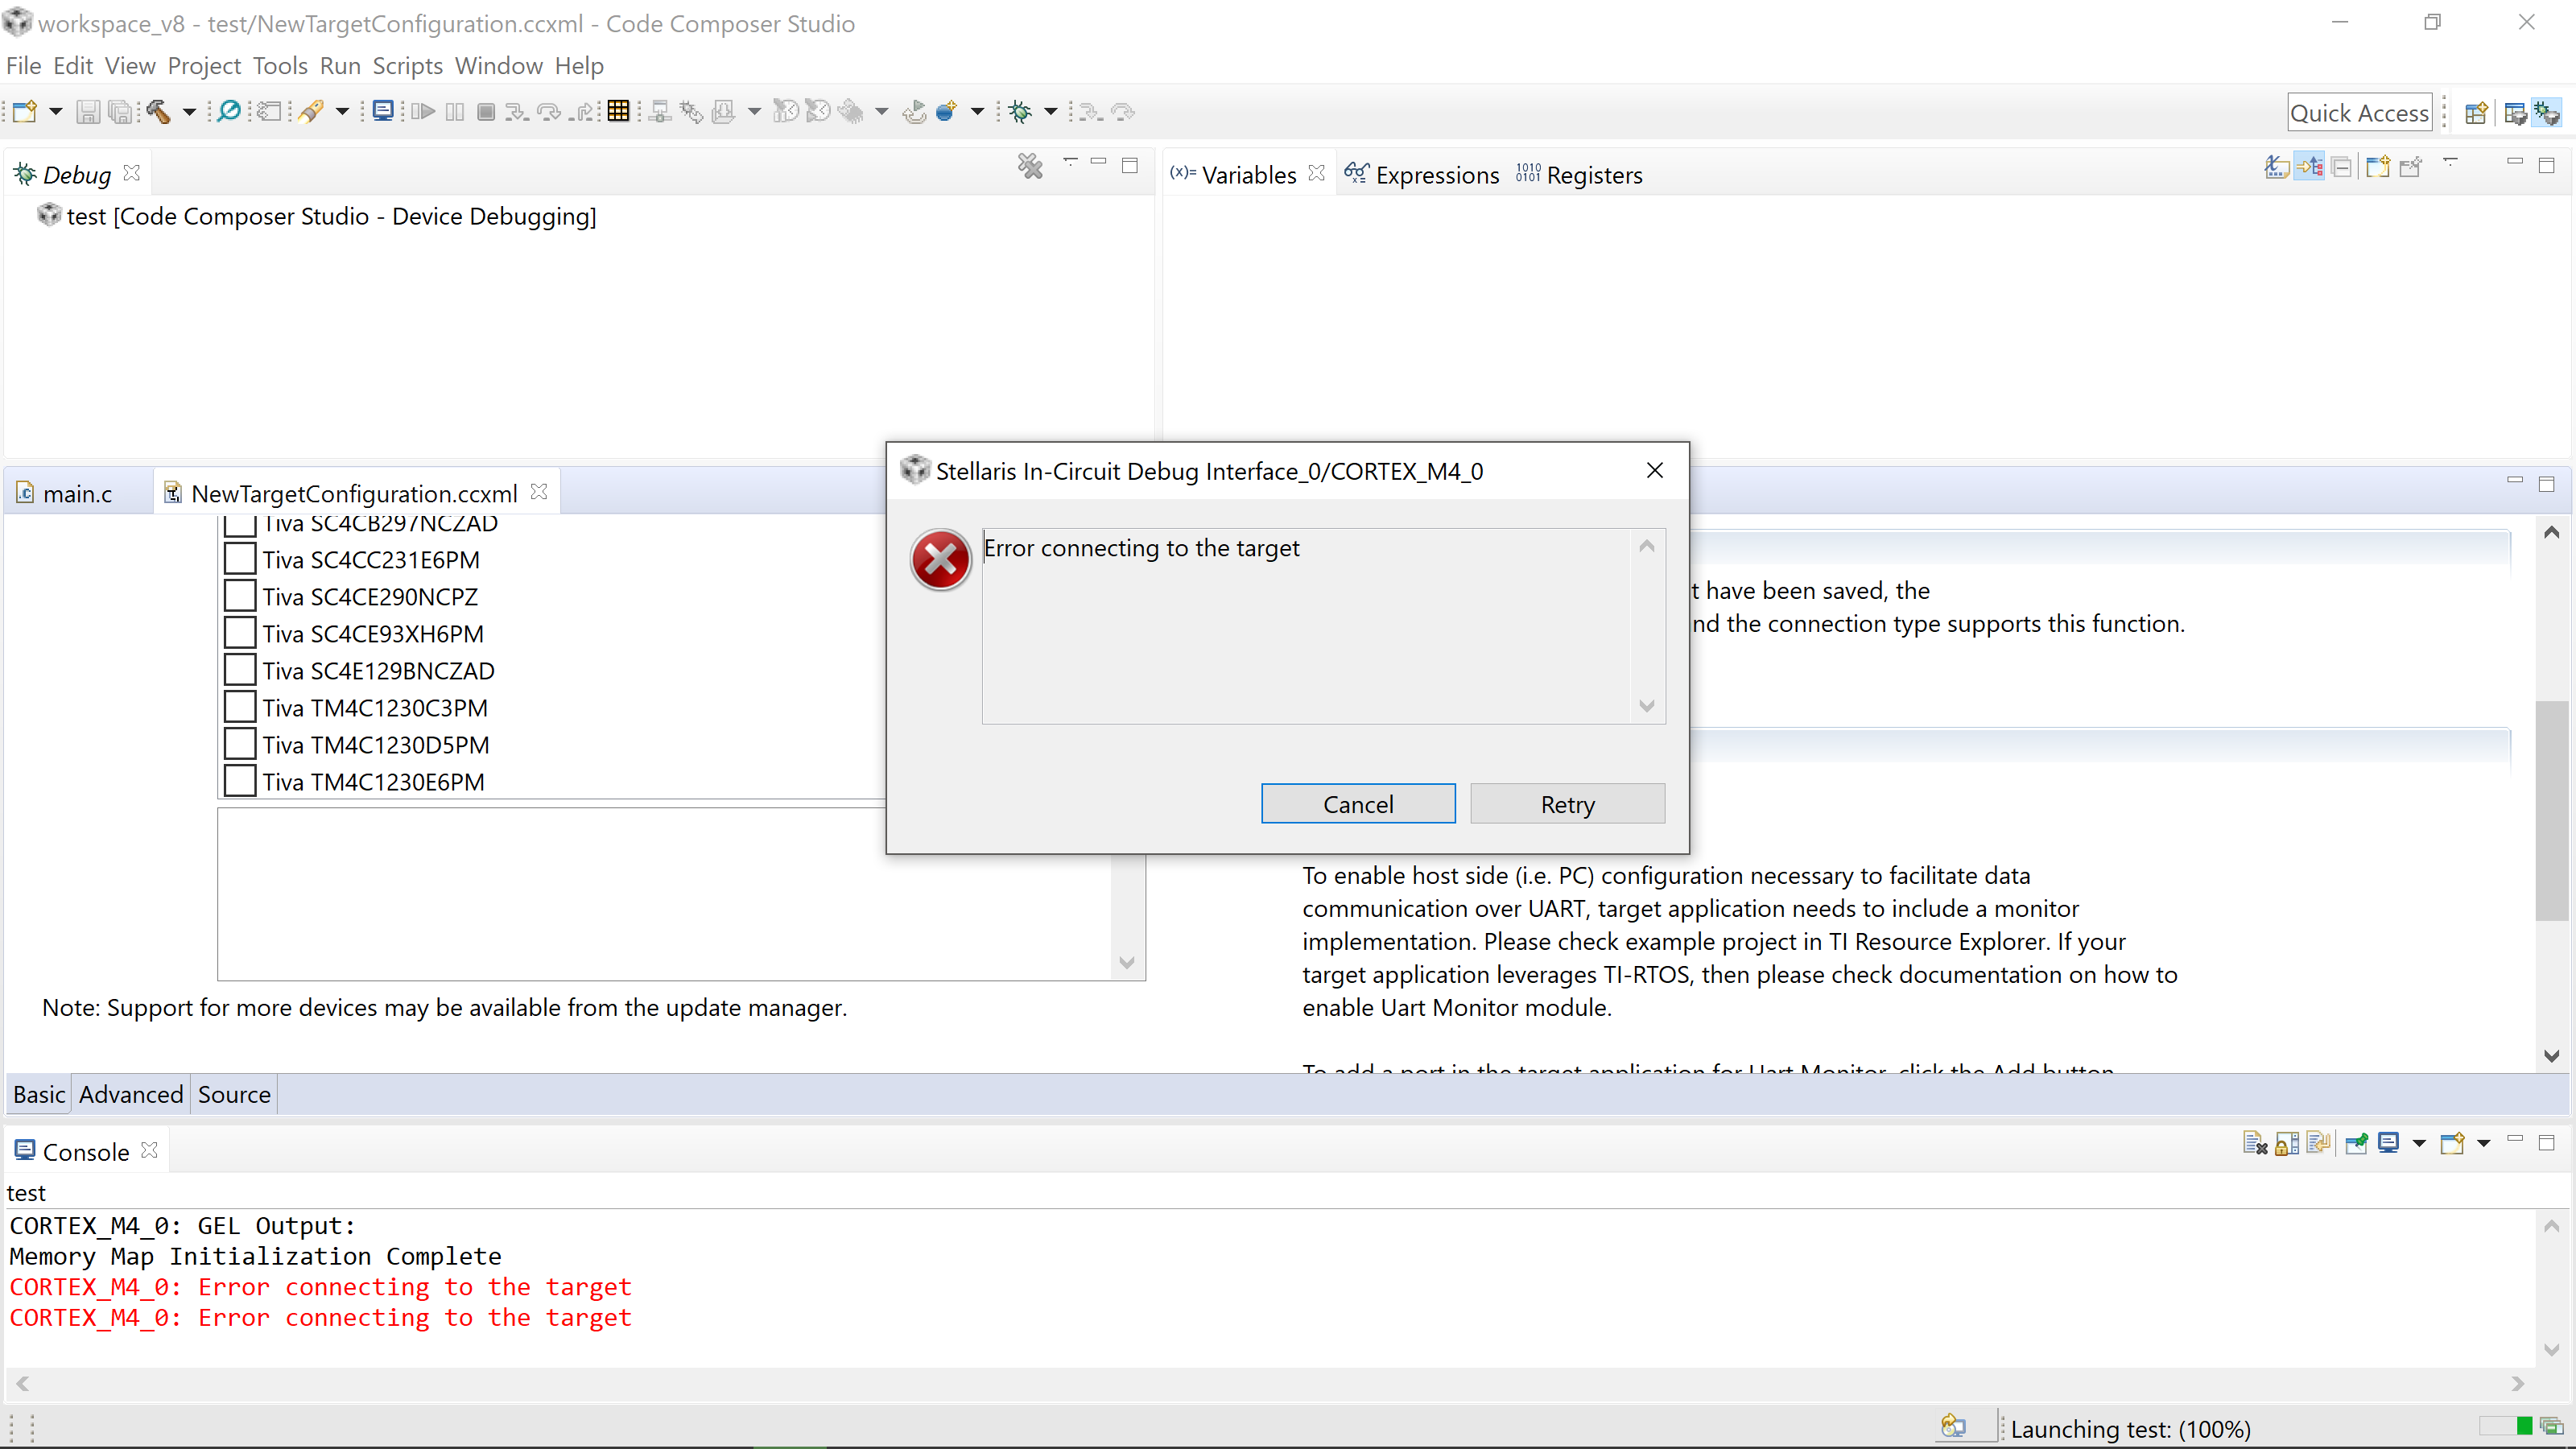
Task: Click the magnifier search icon in the toolbar
Action: (229, 111)
